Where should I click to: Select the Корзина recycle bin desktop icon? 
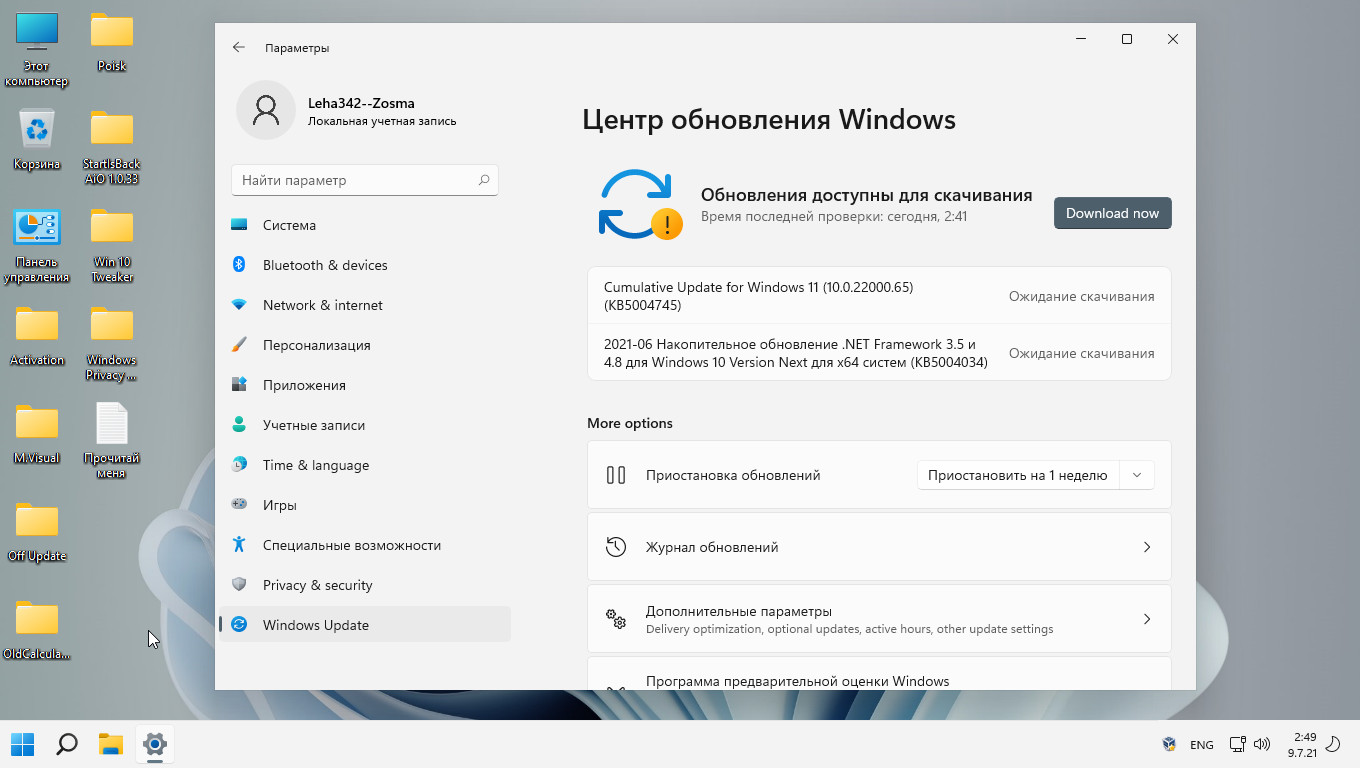[x=37, y=139]
